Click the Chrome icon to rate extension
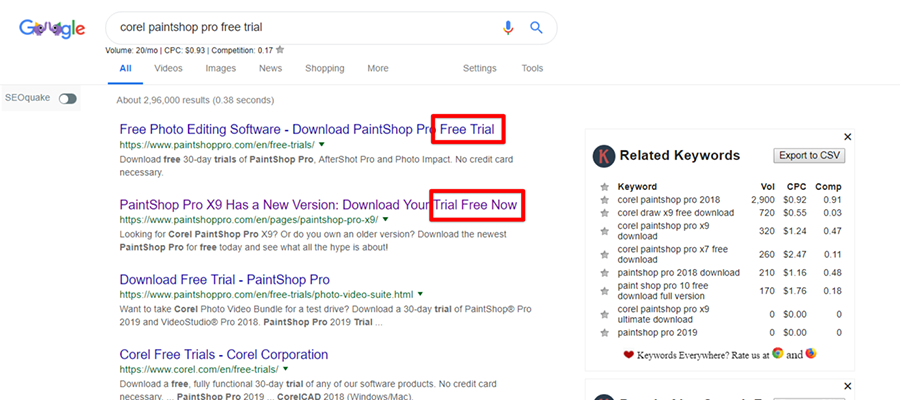900x400 pixels. [777, 353]
